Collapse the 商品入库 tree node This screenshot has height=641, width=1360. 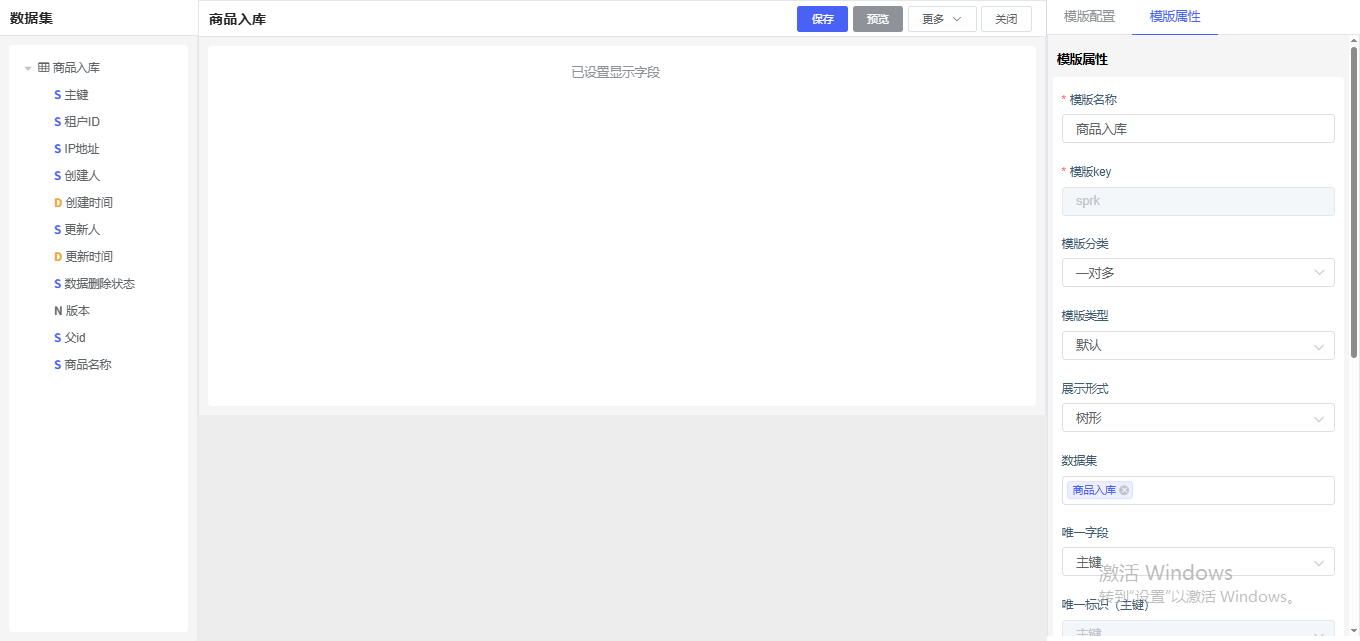[x=27, y=67]
